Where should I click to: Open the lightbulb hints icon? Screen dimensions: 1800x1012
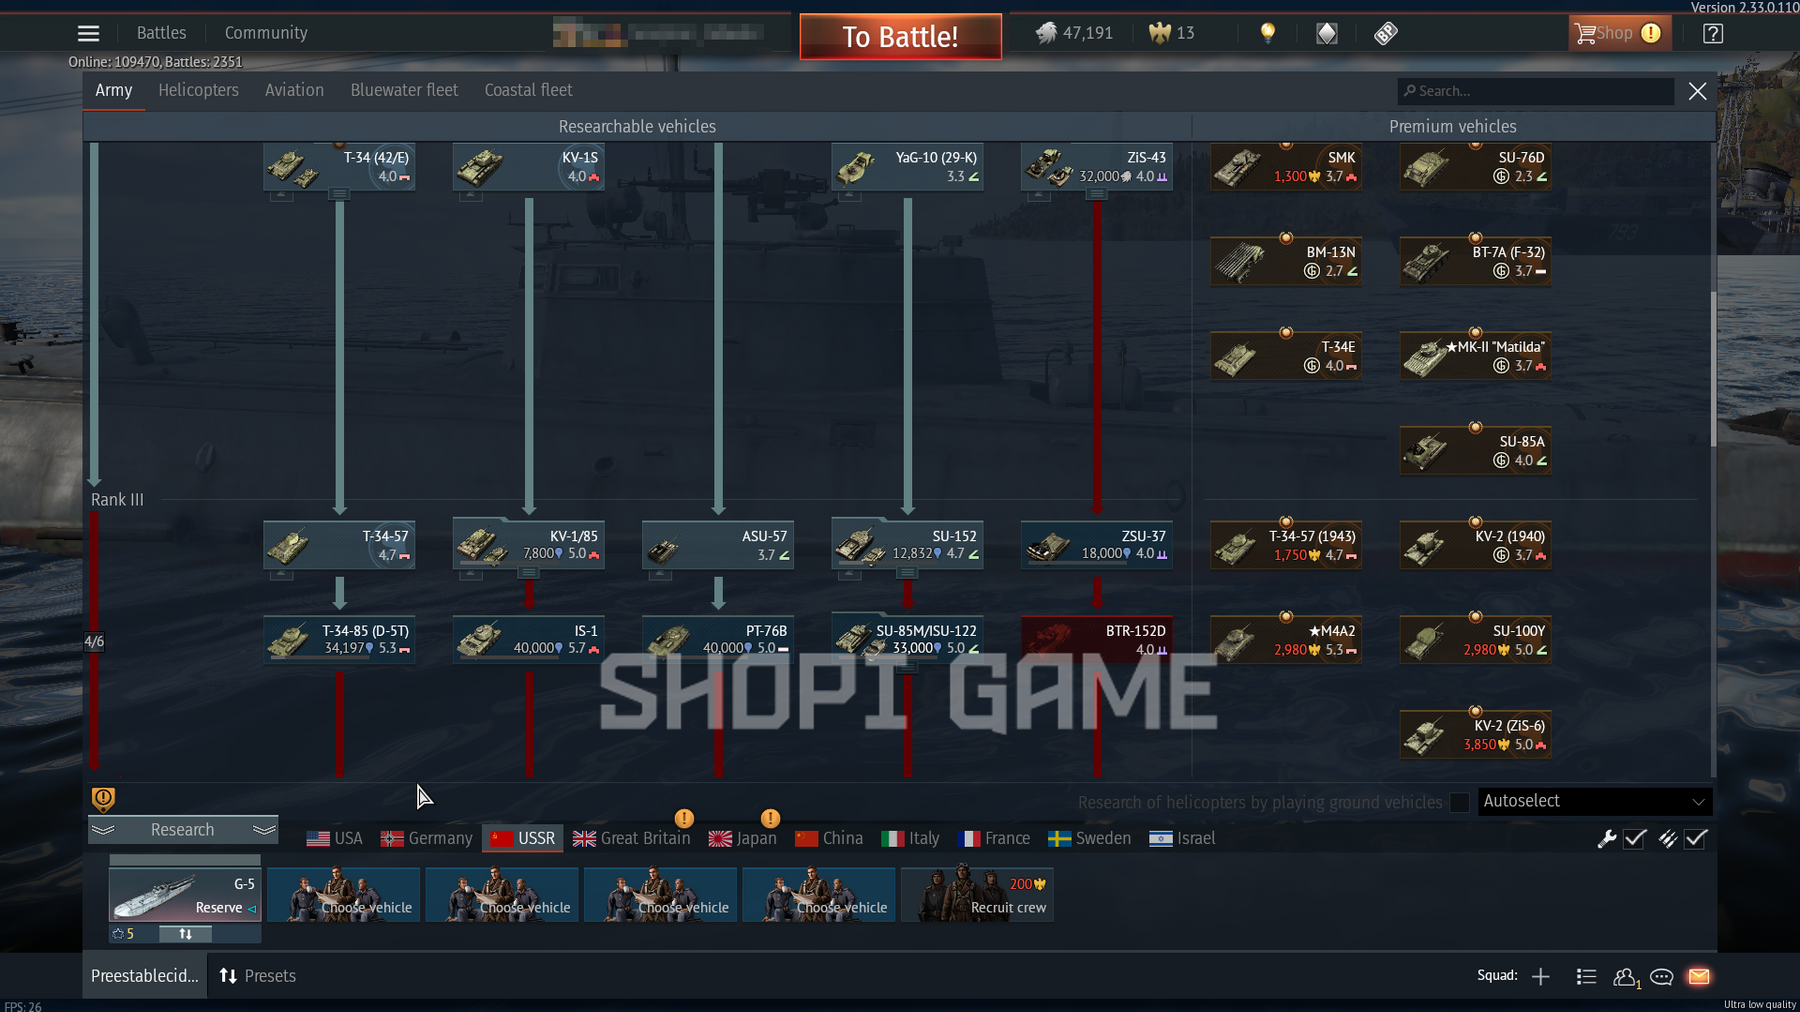click(1268, 33)
